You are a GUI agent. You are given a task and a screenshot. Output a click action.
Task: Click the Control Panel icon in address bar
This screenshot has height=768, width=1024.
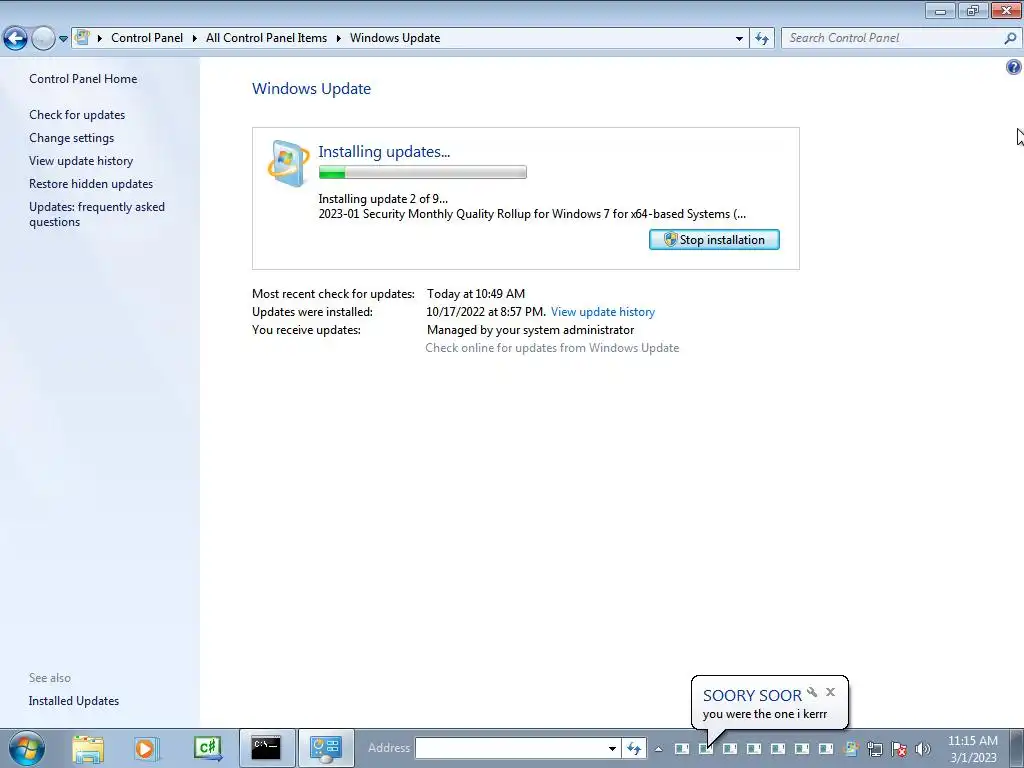pyautogui.click(x=82, y=37)
